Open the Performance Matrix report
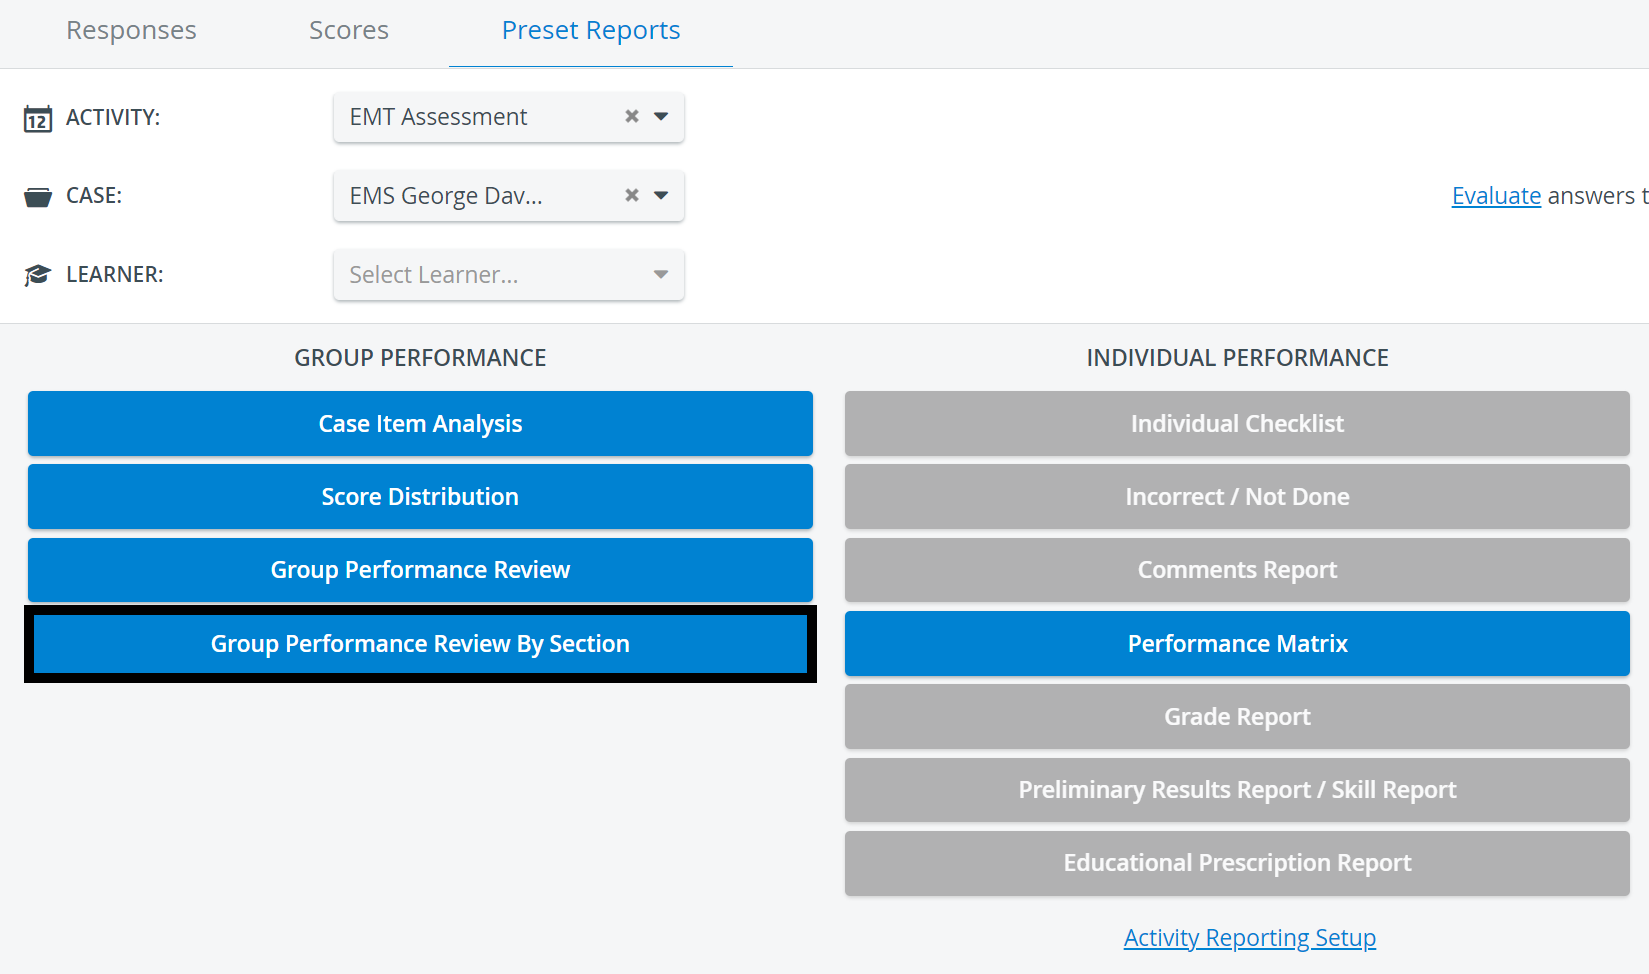1649x974 pixels. 1237,644
